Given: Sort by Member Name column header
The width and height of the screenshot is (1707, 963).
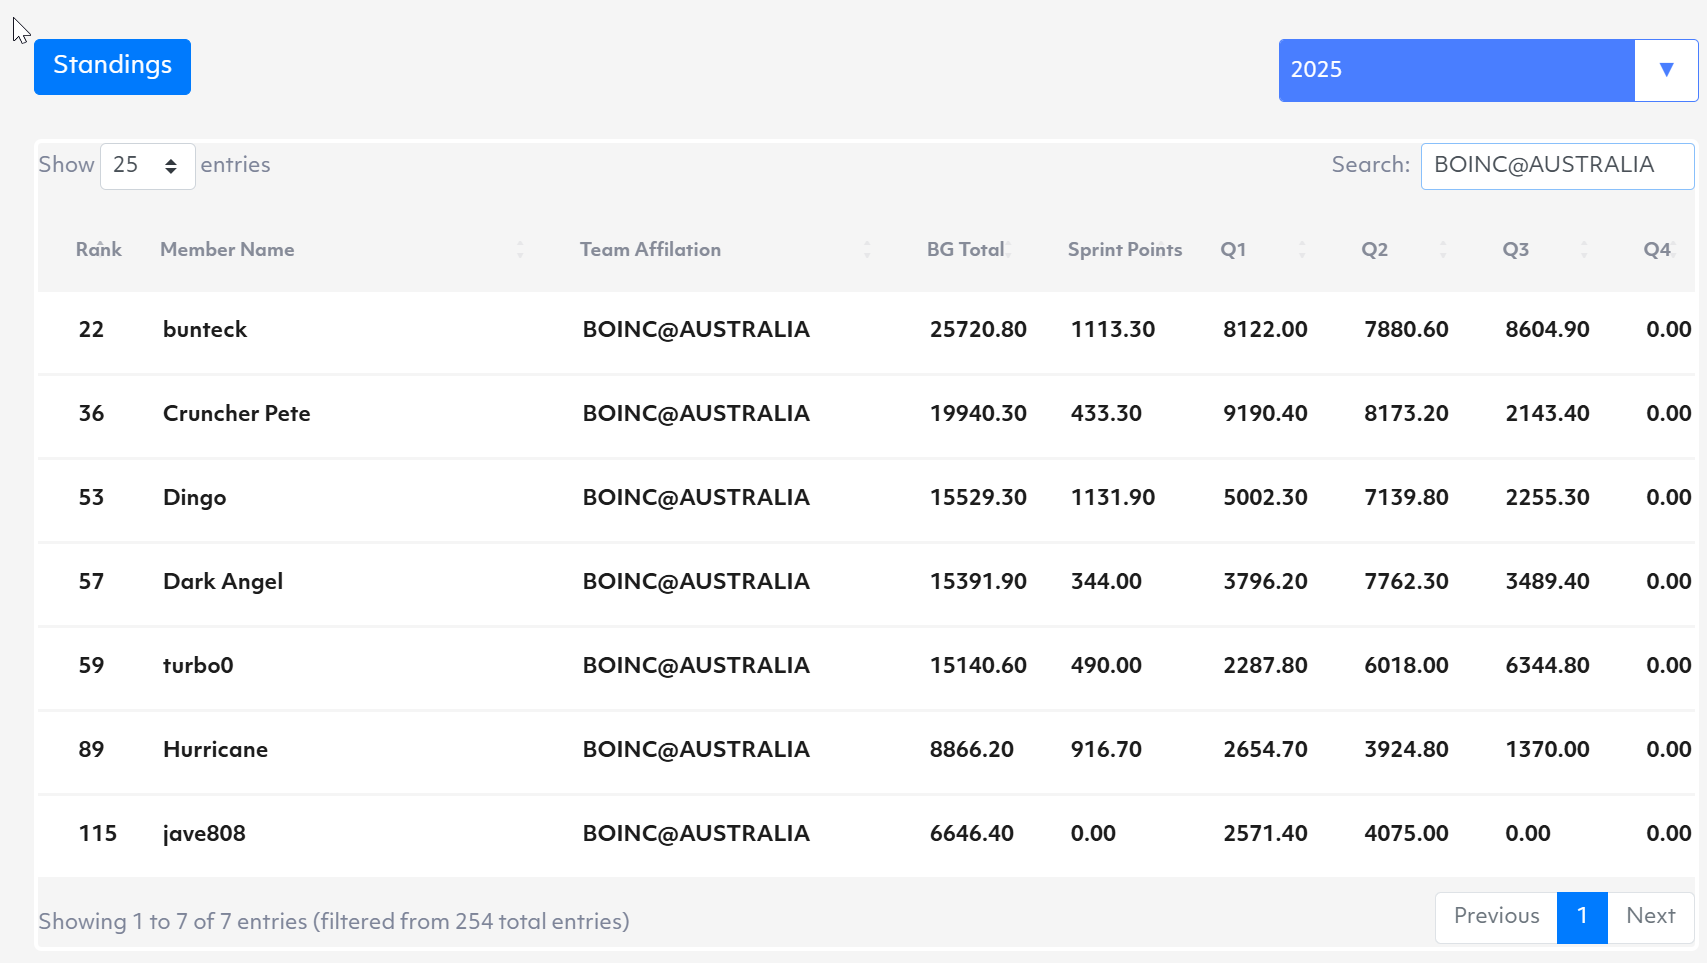Looking at the screenshot, I should pyautogui.click(x=227, y=250).
